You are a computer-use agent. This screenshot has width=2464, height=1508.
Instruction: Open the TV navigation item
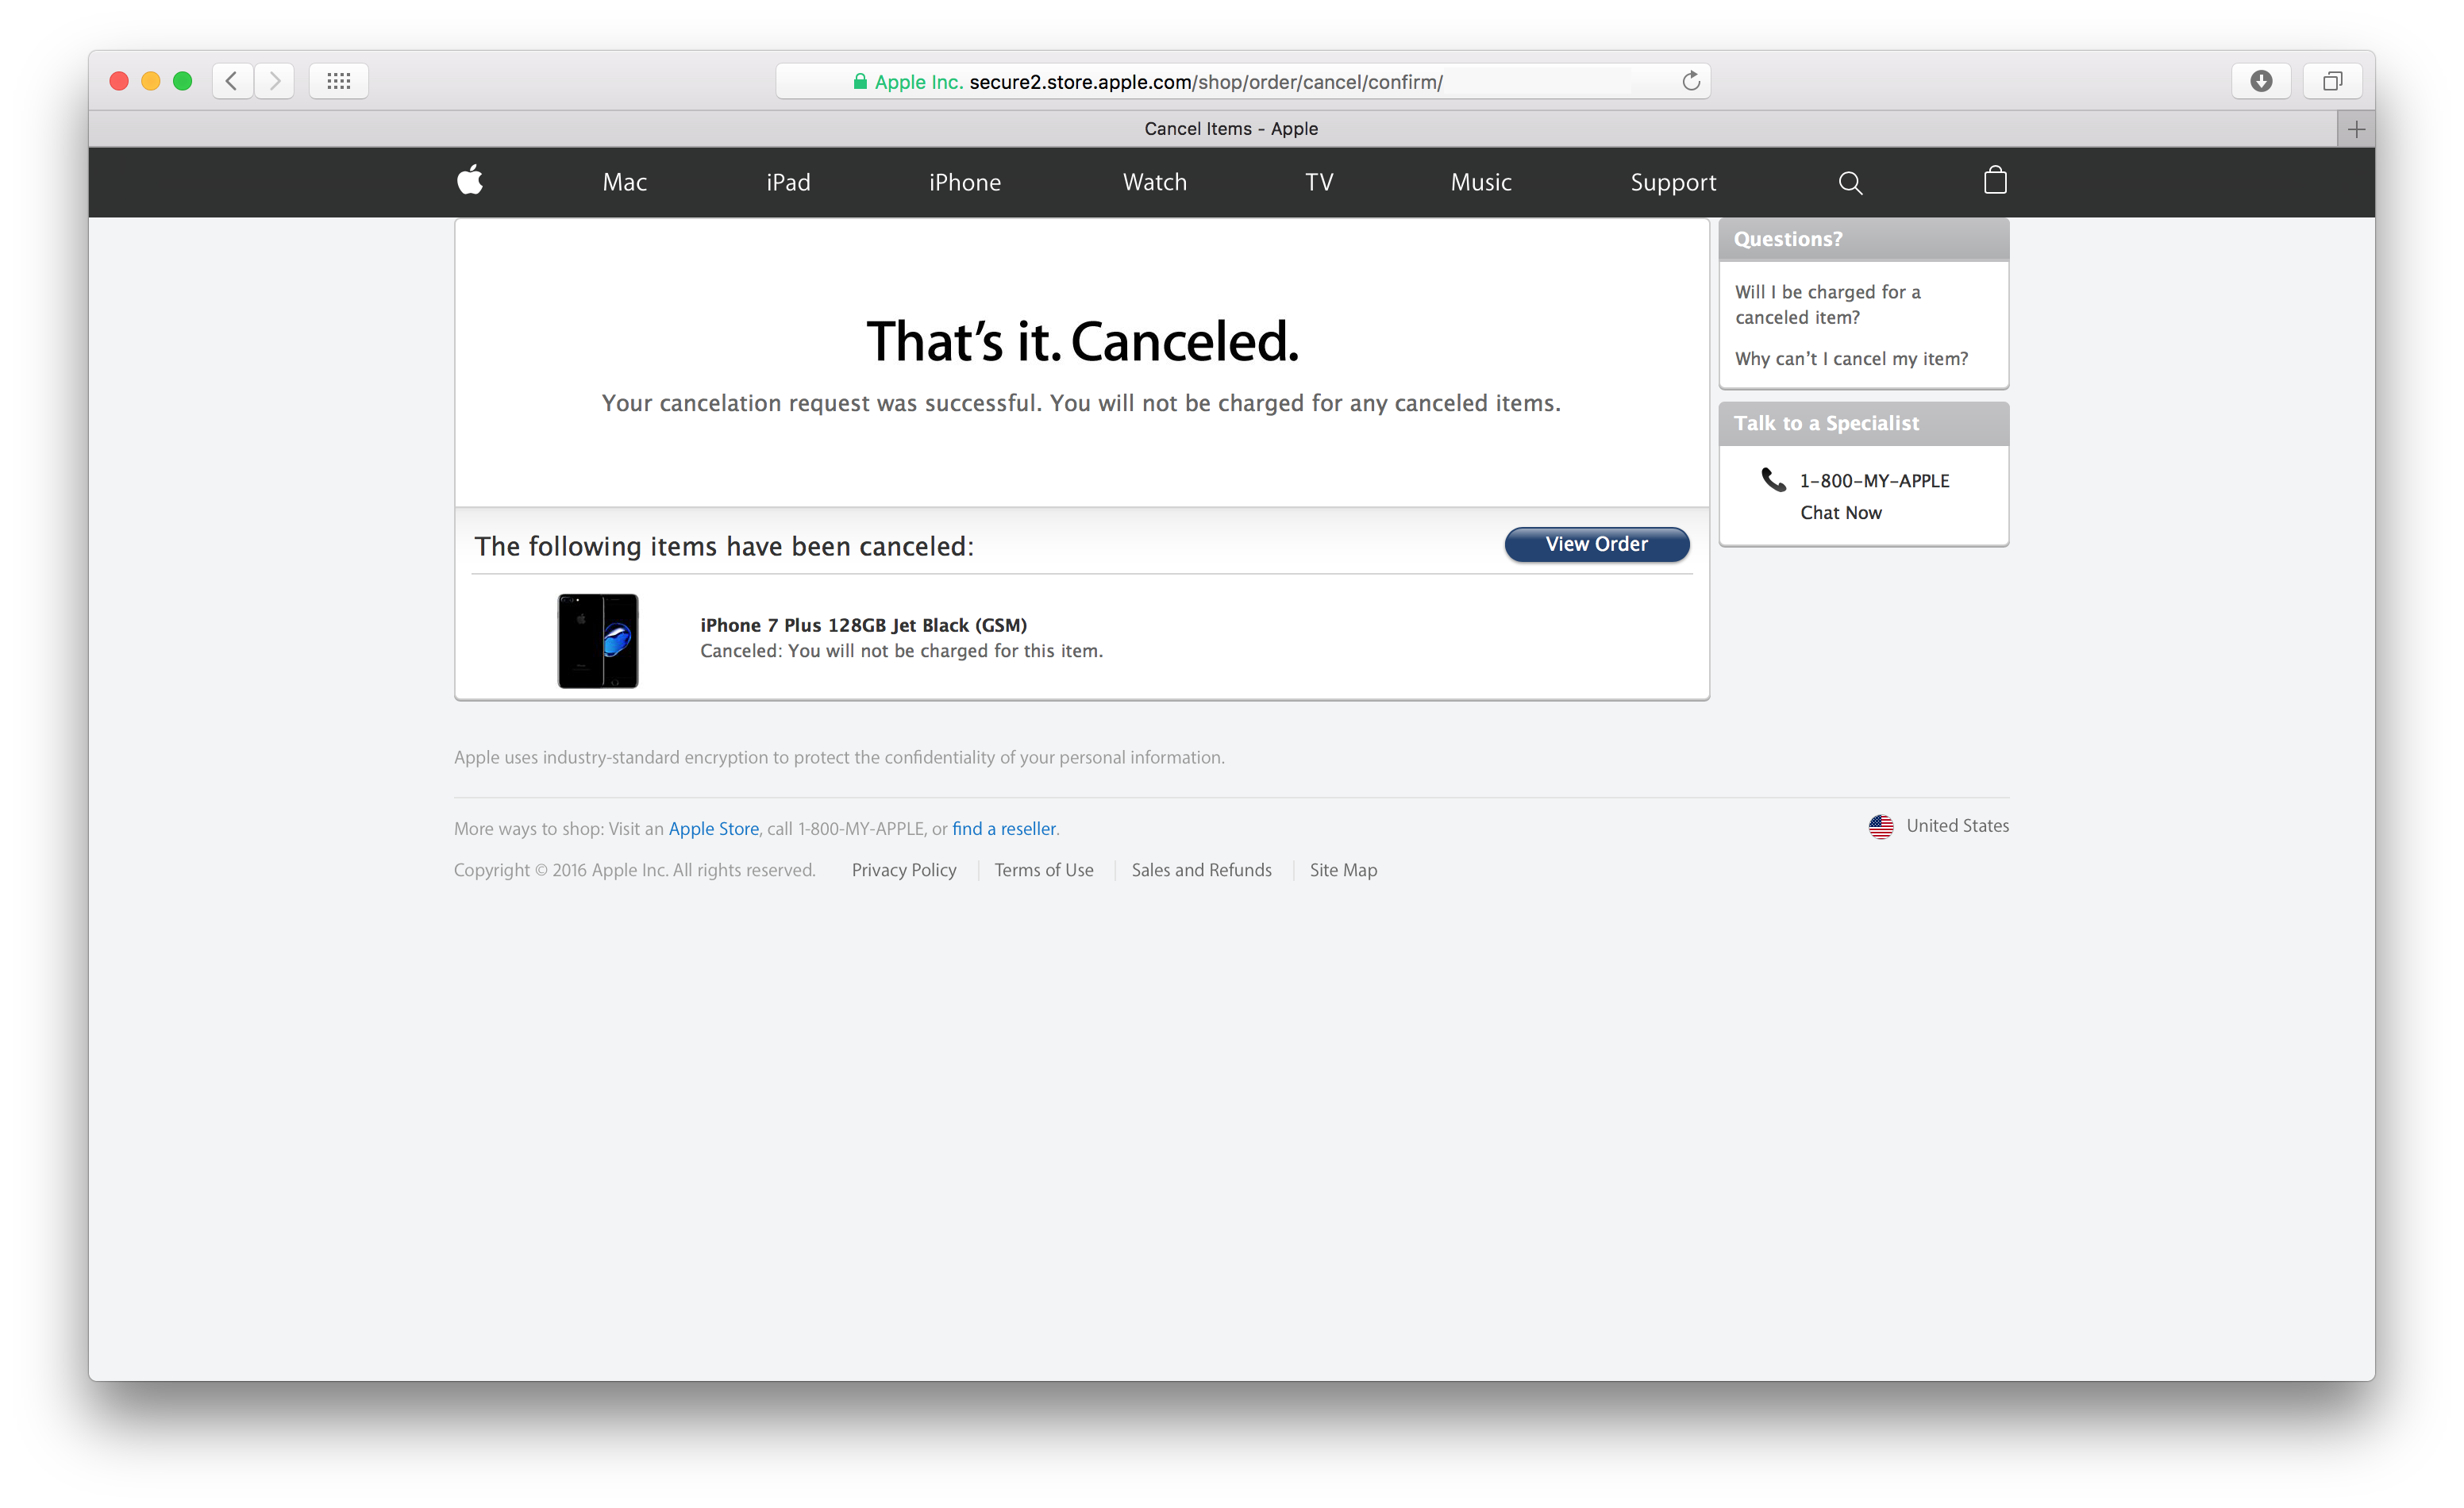tap(1319, 182)
